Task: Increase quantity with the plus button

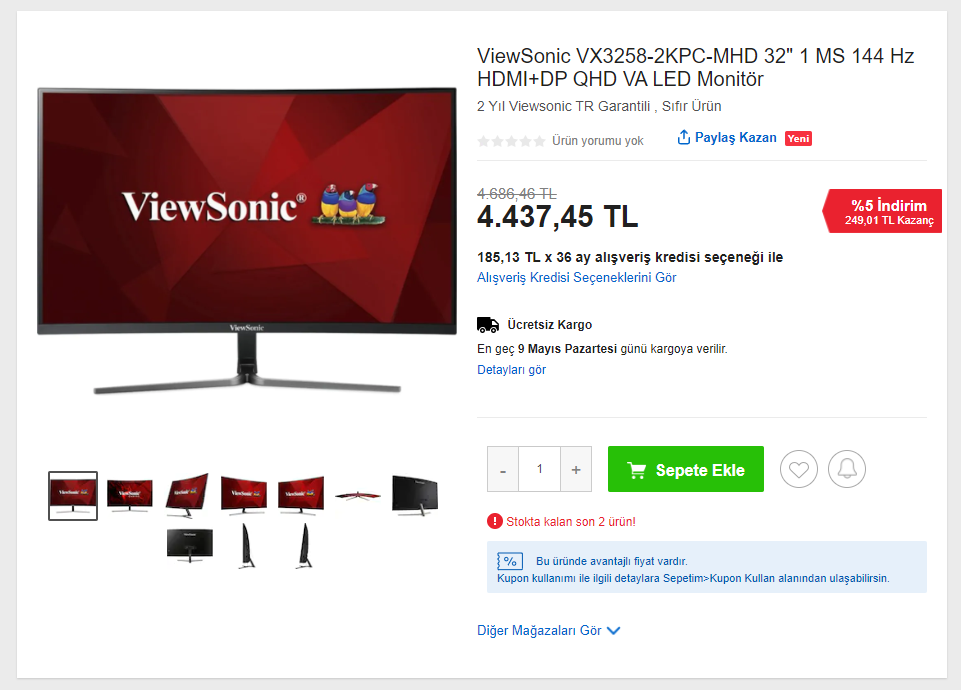Action: 576,469
